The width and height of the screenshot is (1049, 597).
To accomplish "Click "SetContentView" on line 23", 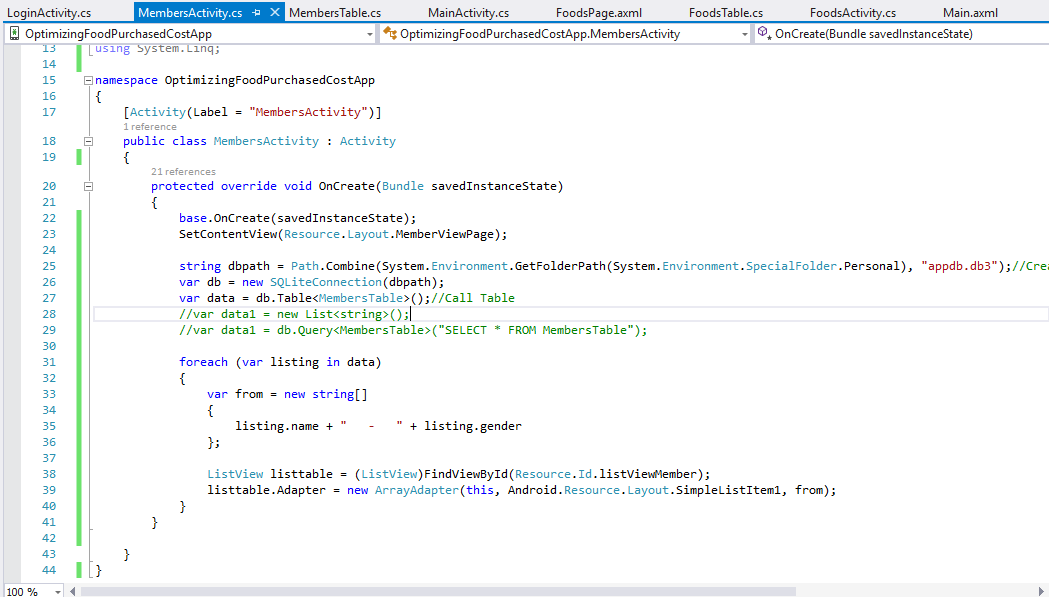I will point(227,234).
